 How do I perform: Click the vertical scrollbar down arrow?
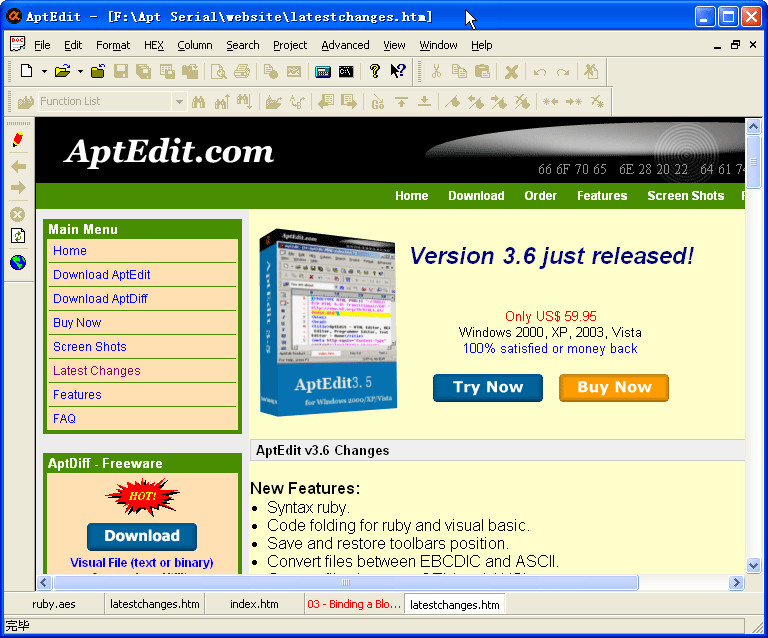pos(753,565)
